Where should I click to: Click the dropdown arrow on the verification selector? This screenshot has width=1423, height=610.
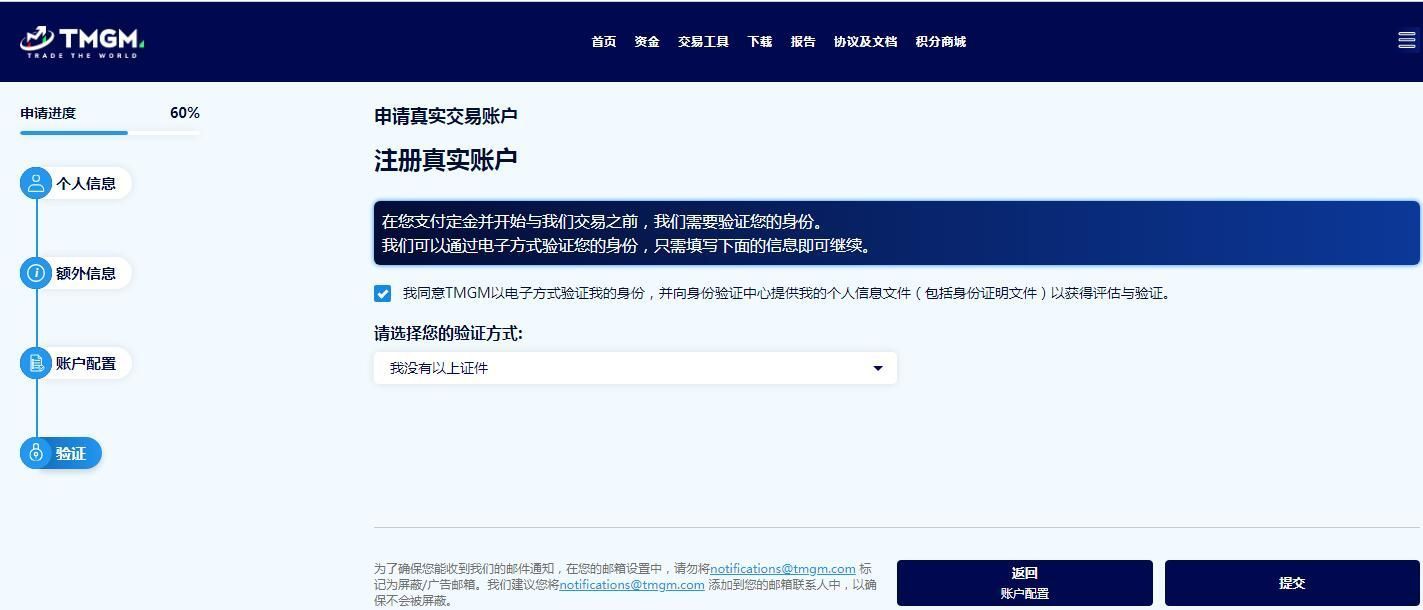point(878,368)
